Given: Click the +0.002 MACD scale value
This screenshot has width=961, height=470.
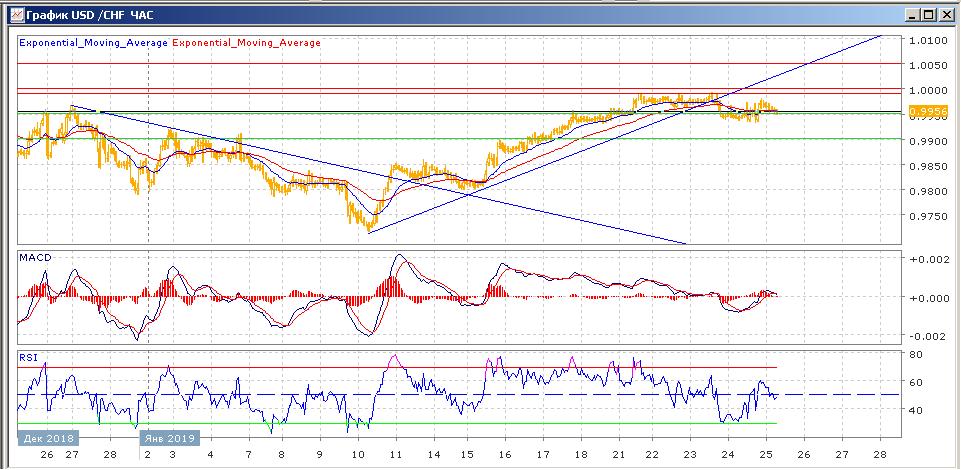Looking at the screenshot, I should click(929, 259).
